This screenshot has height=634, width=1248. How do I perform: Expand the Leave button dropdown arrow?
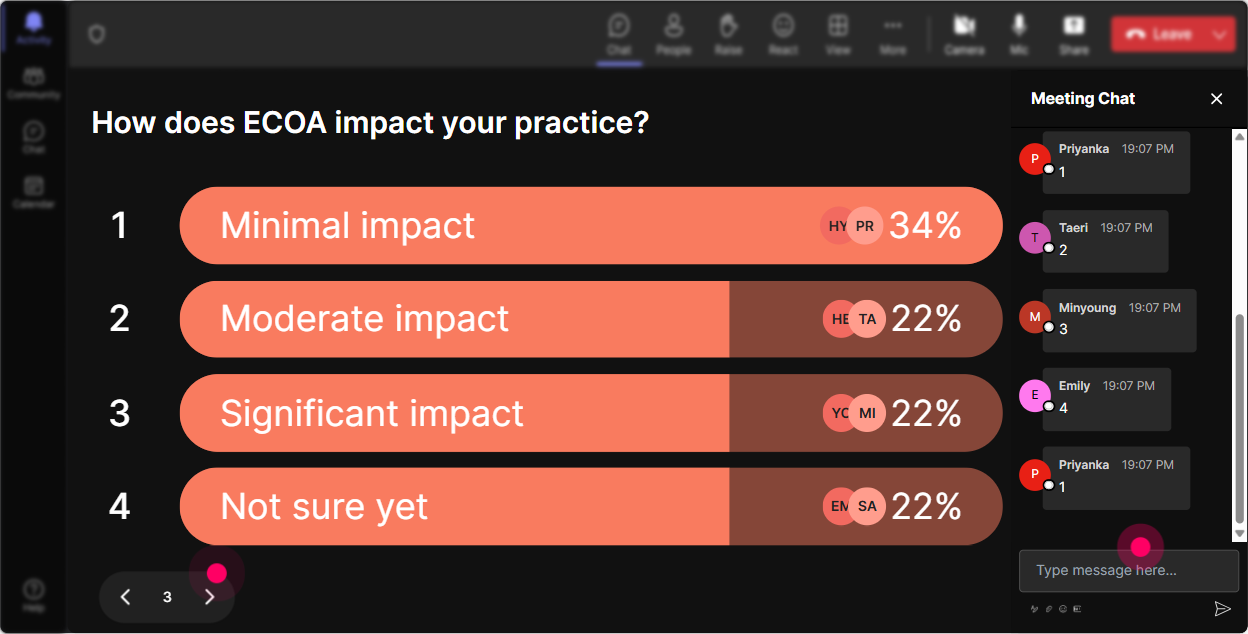pos(1219,34)
